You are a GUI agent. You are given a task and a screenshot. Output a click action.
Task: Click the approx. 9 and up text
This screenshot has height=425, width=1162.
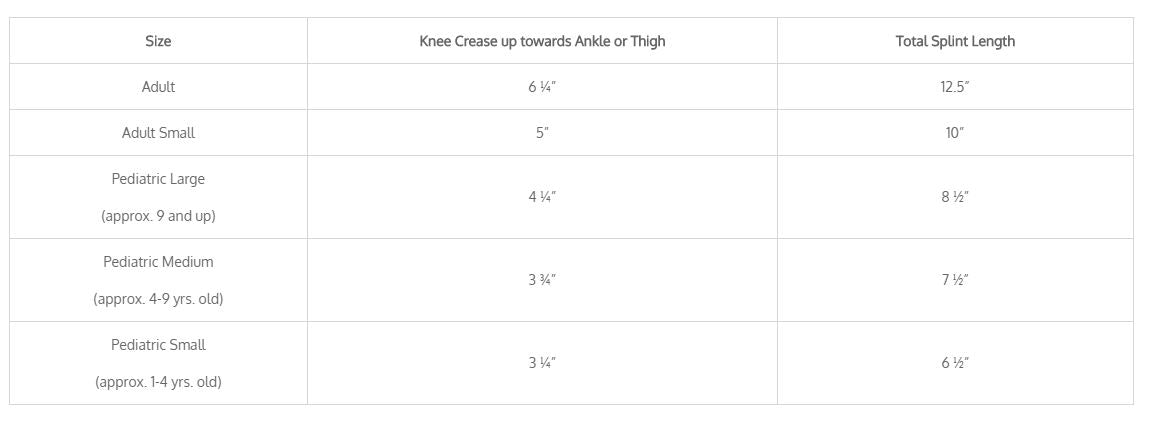coord(158,216)
